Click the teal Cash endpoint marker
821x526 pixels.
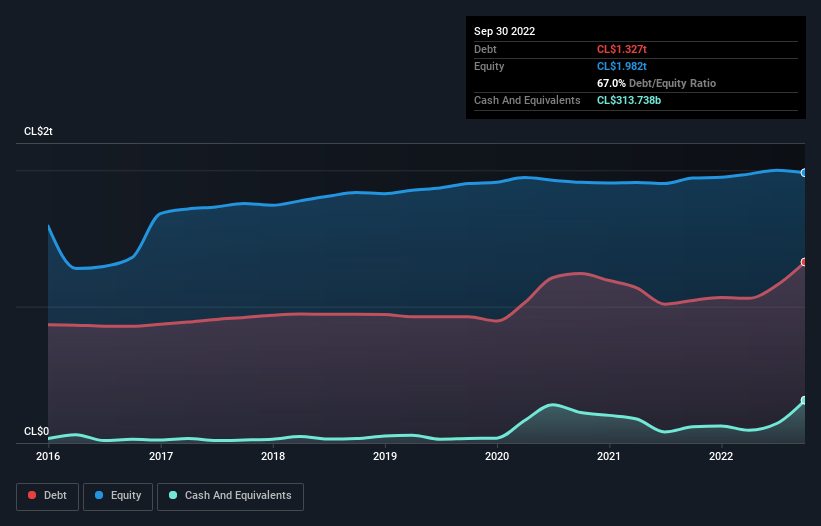(x=804, y=400)
